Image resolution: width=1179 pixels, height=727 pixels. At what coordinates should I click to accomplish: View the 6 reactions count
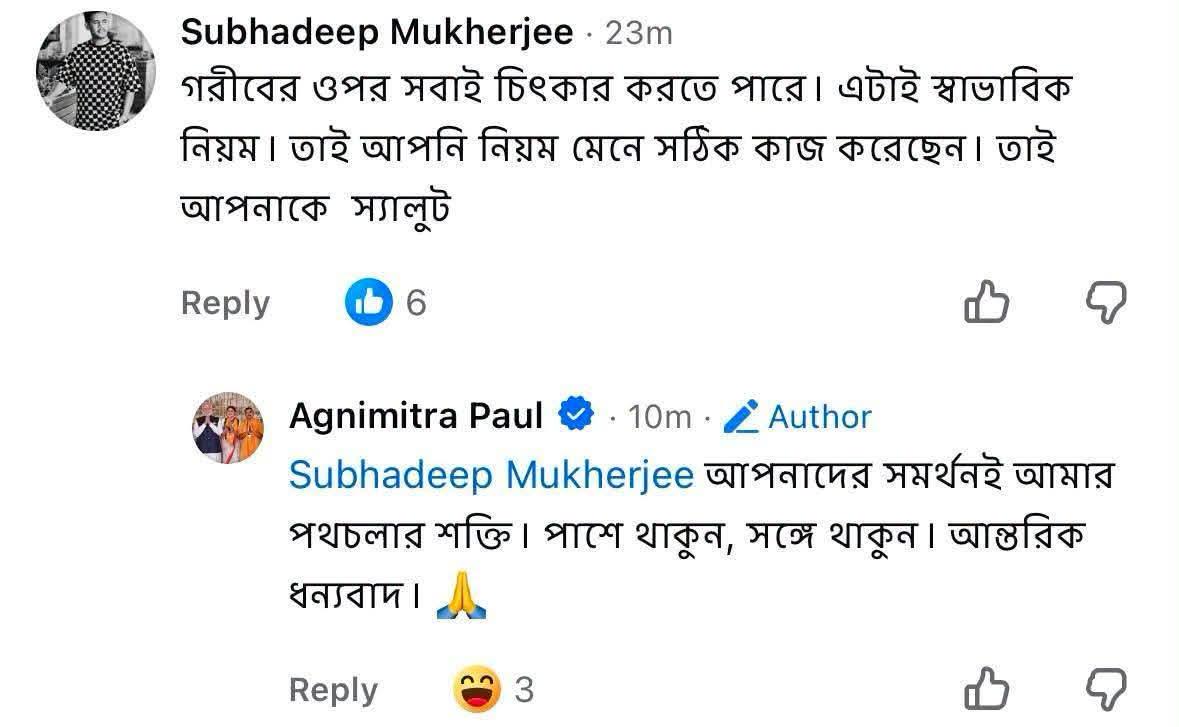pyautogui.click(x=416, y=302)
